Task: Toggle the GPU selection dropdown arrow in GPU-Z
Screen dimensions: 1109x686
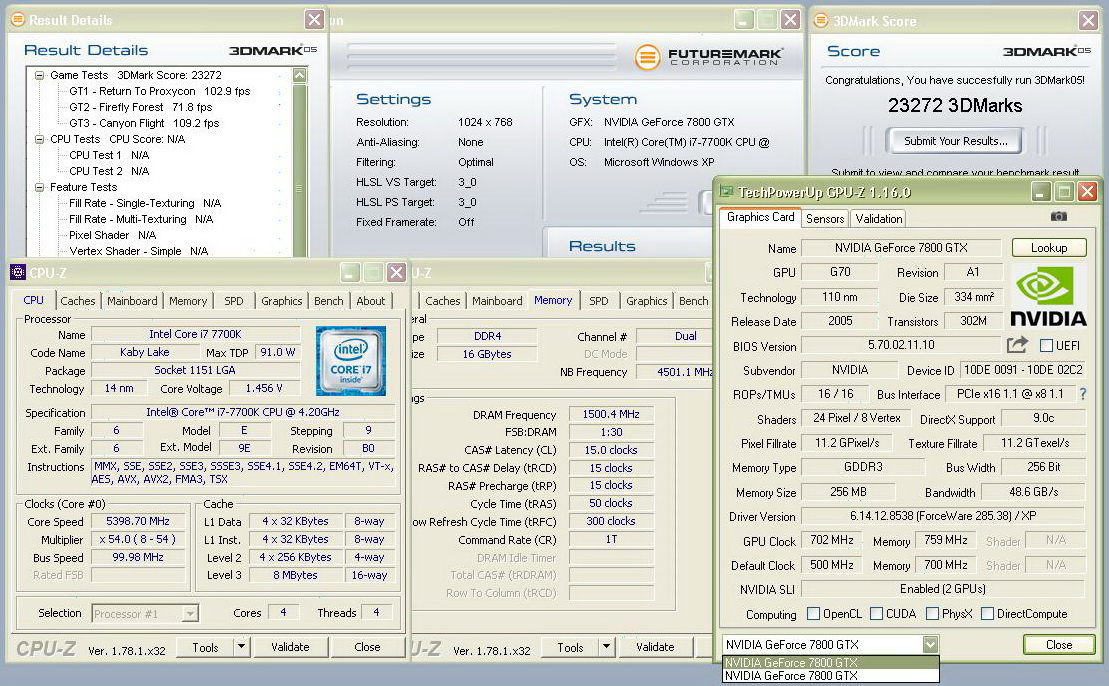Action: (x=930, y=644)
